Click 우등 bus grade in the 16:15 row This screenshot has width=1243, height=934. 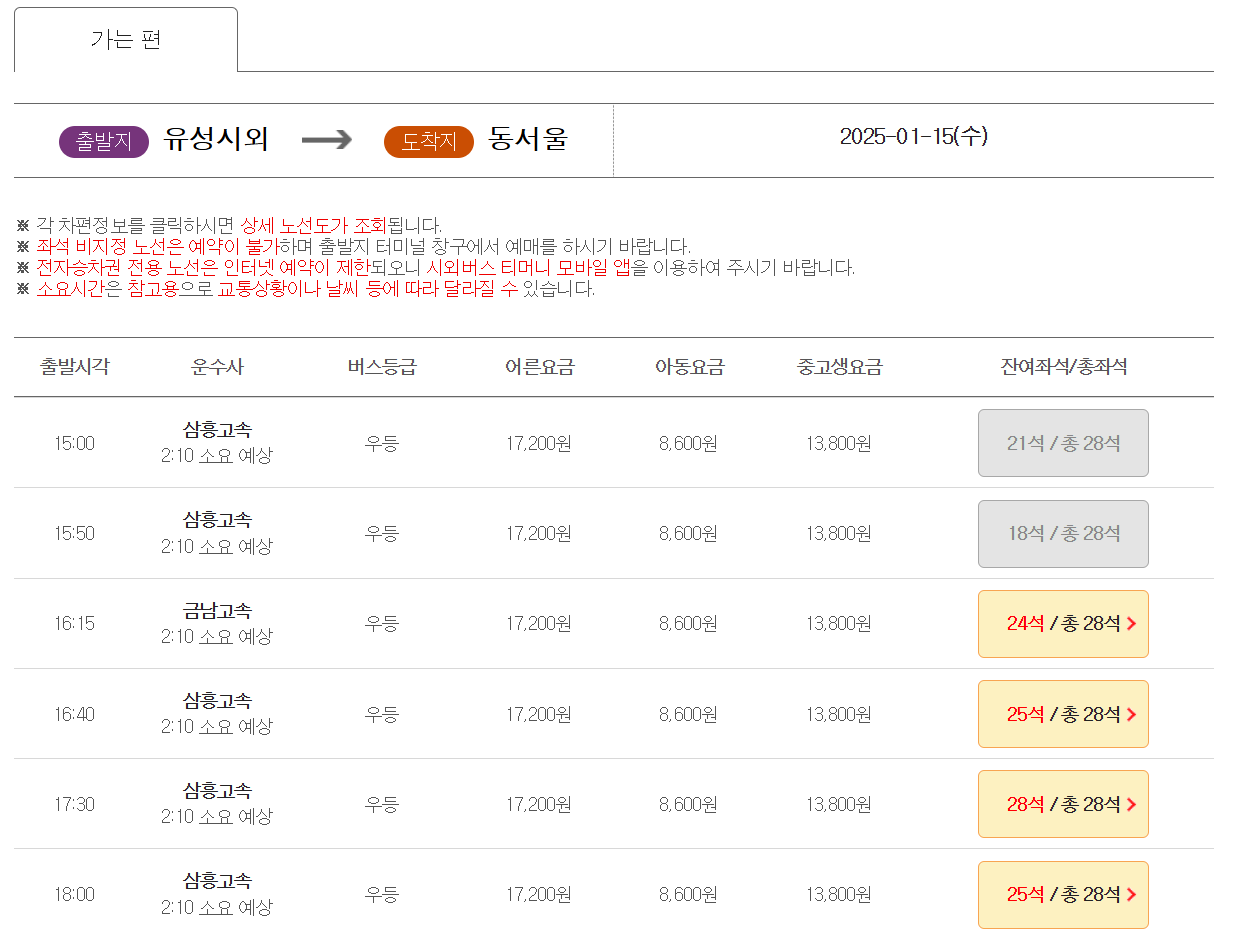coord(382,624)
